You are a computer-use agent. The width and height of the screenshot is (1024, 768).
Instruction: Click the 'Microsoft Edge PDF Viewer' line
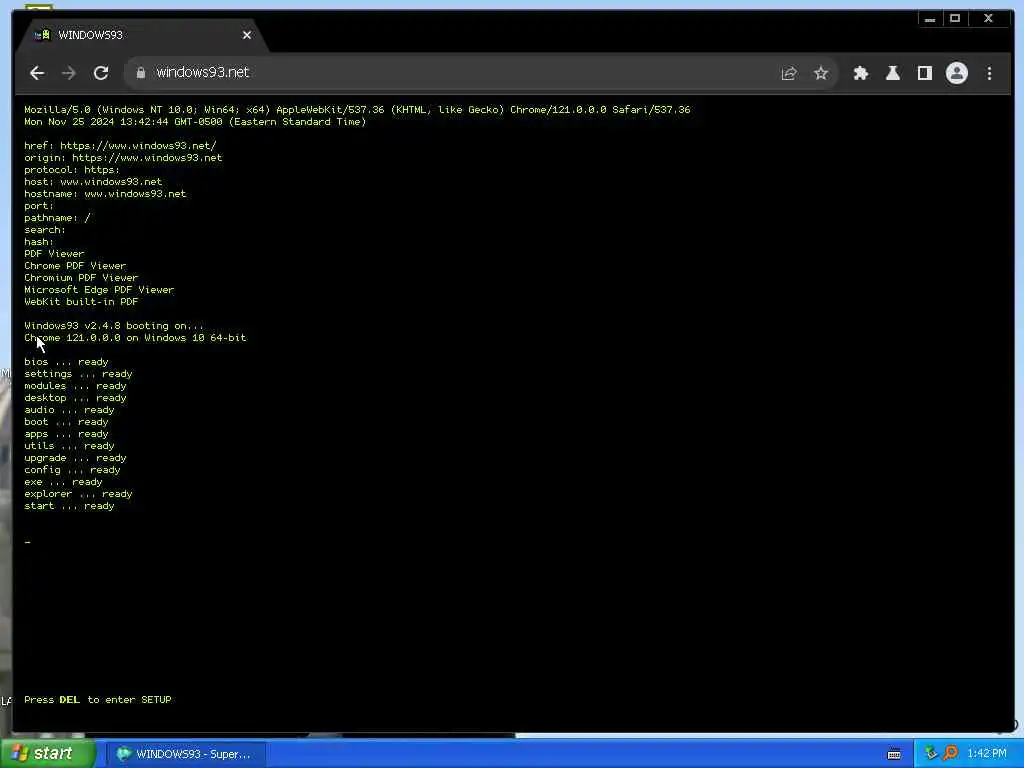tap(99, 289)
